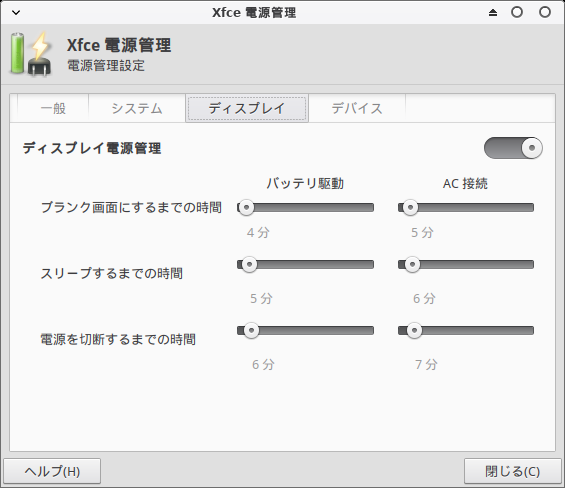This screenshot has width=565, height=488.
Task: Click blank-screen slider under バッテリ駆動
Action: 305,207
